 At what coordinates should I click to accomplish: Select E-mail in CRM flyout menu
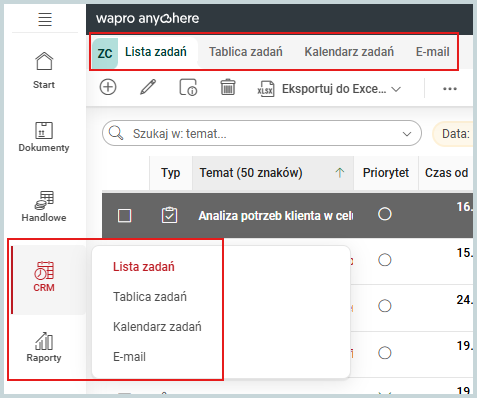129,357
